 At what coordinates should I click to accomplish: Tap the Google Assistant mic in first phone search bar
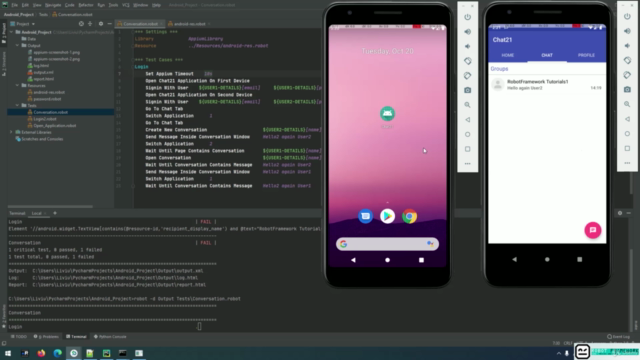(x=430, y=244)
